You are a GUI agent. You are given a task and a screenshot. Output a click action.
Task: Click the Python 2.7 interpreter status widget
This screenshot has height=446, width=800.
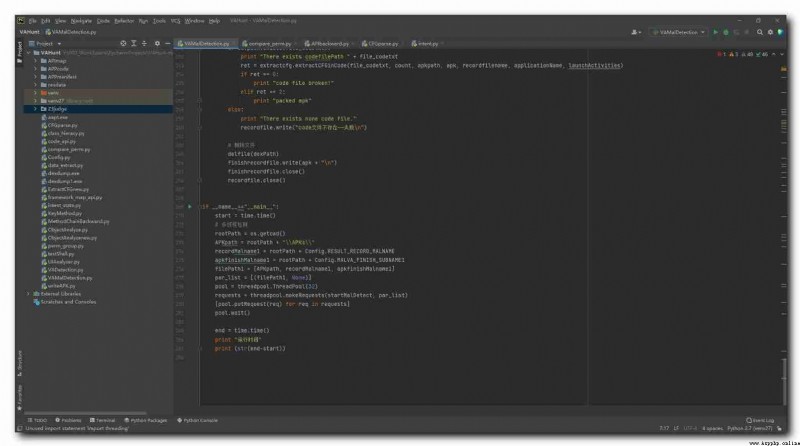pyautogui.click(x=750, y=429)
